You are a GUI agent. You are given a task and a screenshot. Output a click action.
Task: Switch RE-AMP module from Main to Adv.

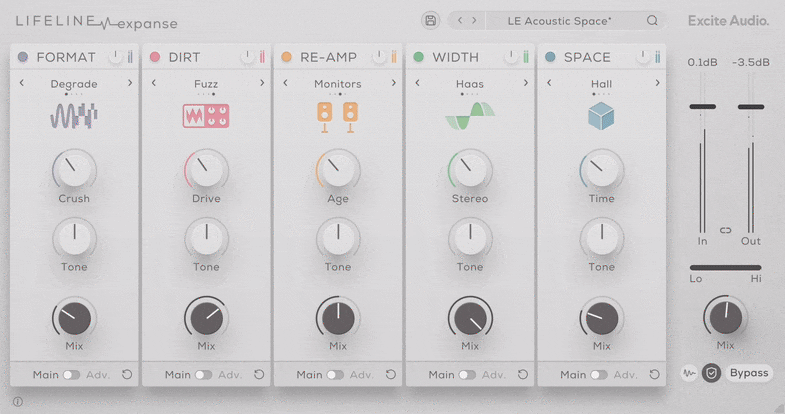pyautogui.click(x=335, y=375)
